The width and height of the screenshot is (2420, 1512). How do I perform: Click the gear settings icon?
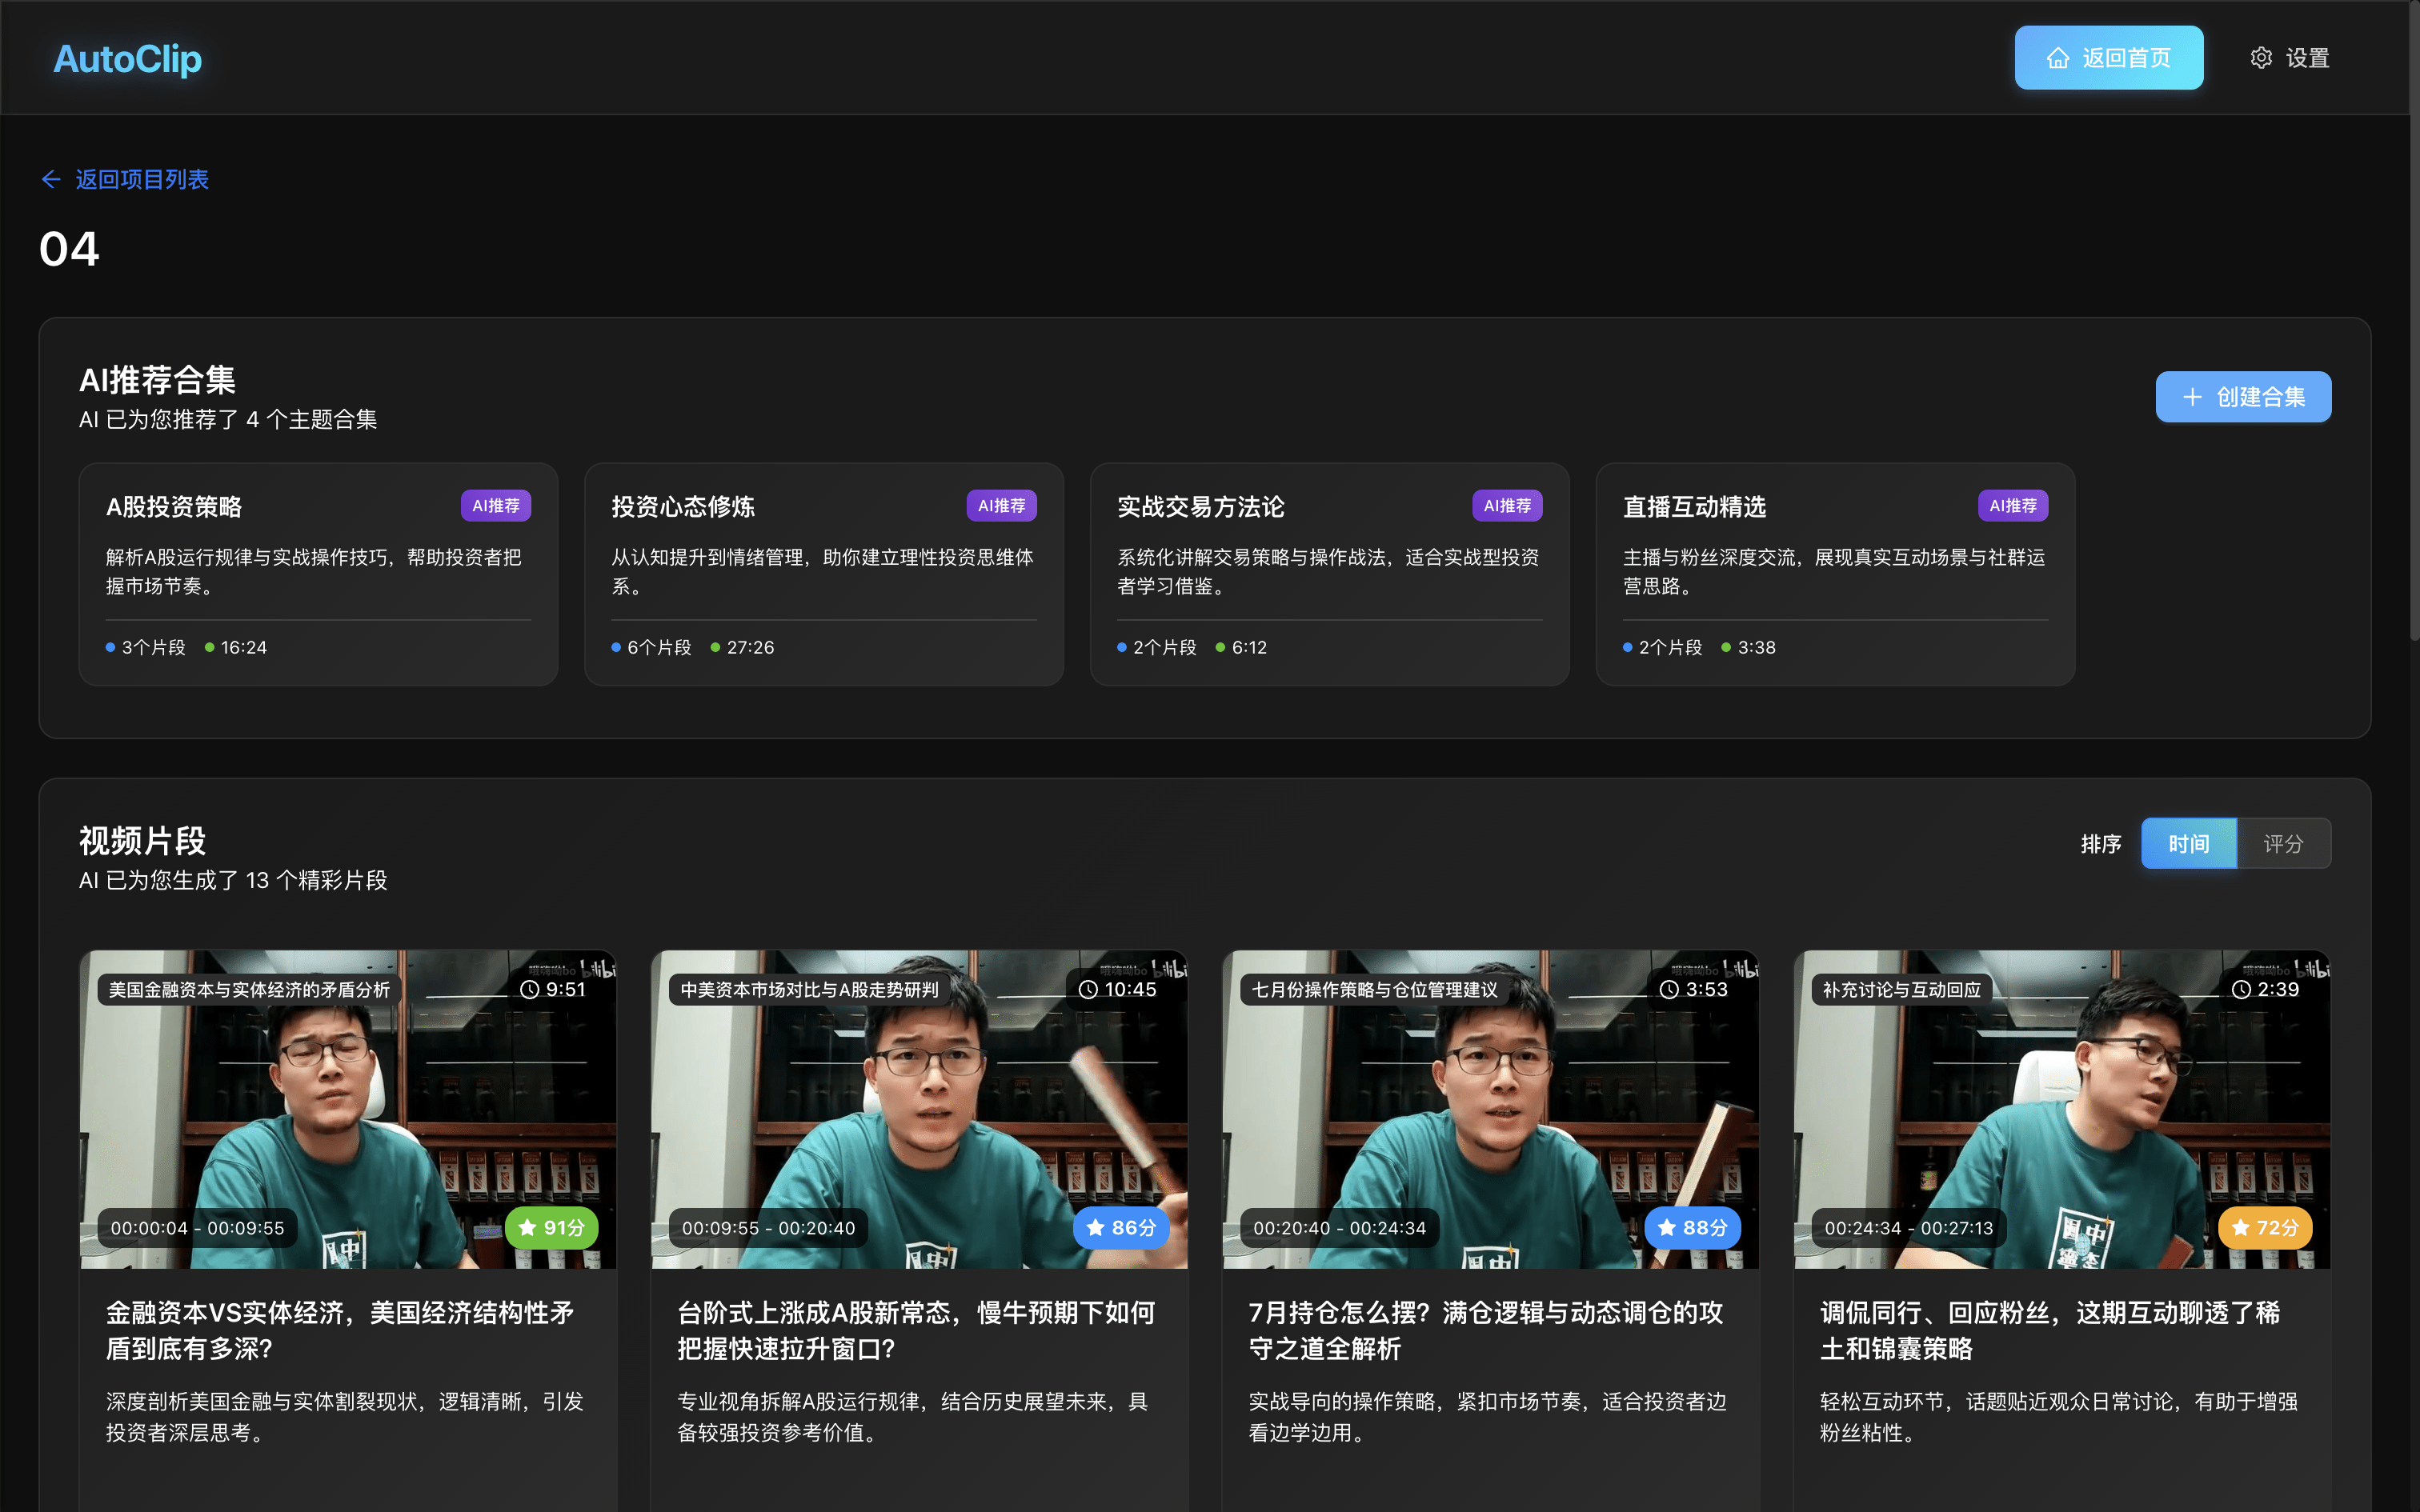click(2261, 58)
